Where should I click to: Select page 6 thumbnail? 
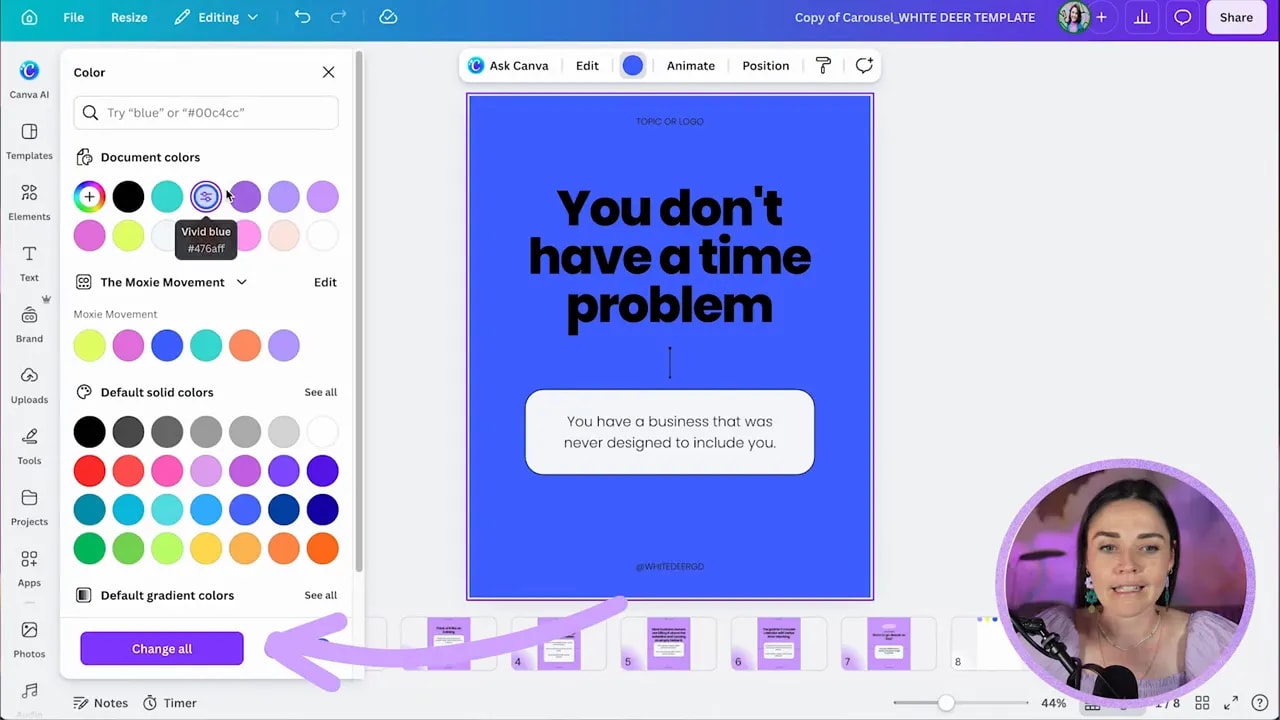point(779,644)
